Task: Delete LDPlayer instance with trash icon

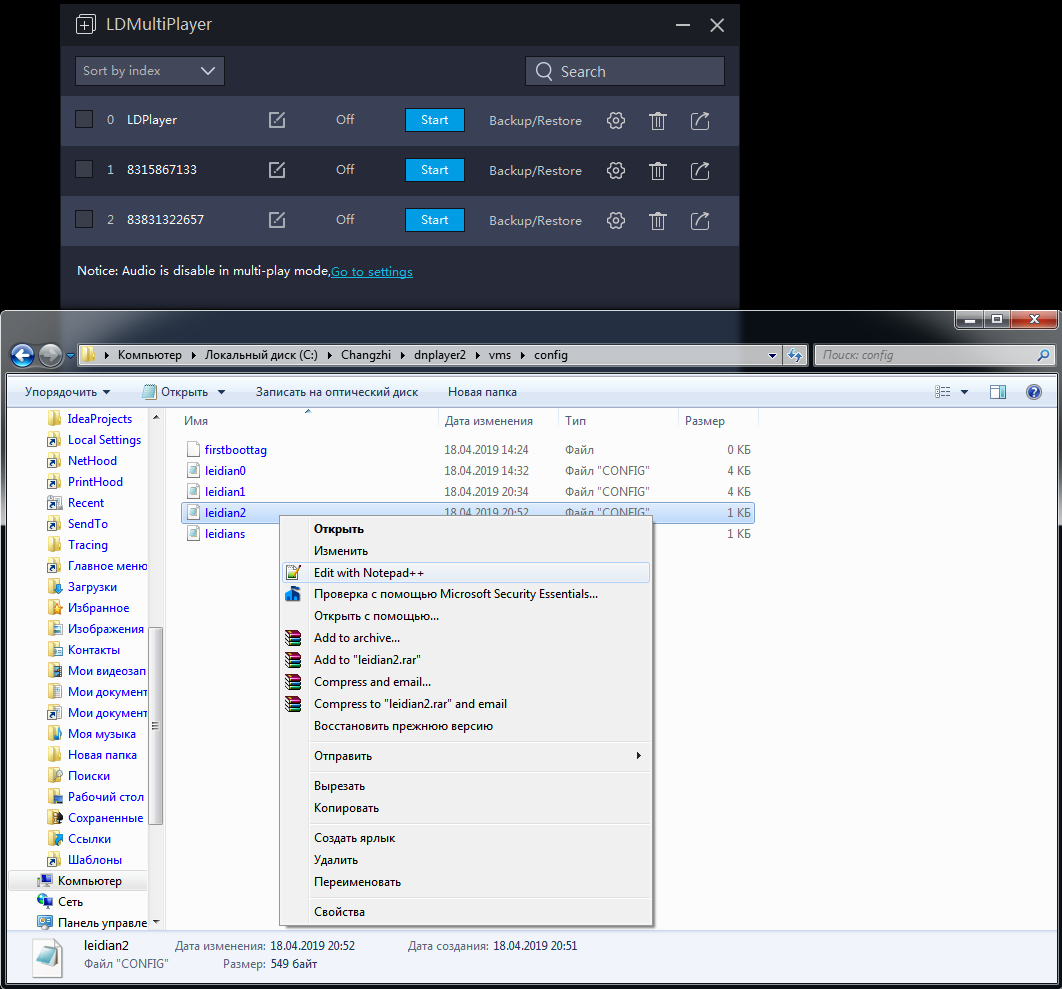Action: (x=658, y=121)
